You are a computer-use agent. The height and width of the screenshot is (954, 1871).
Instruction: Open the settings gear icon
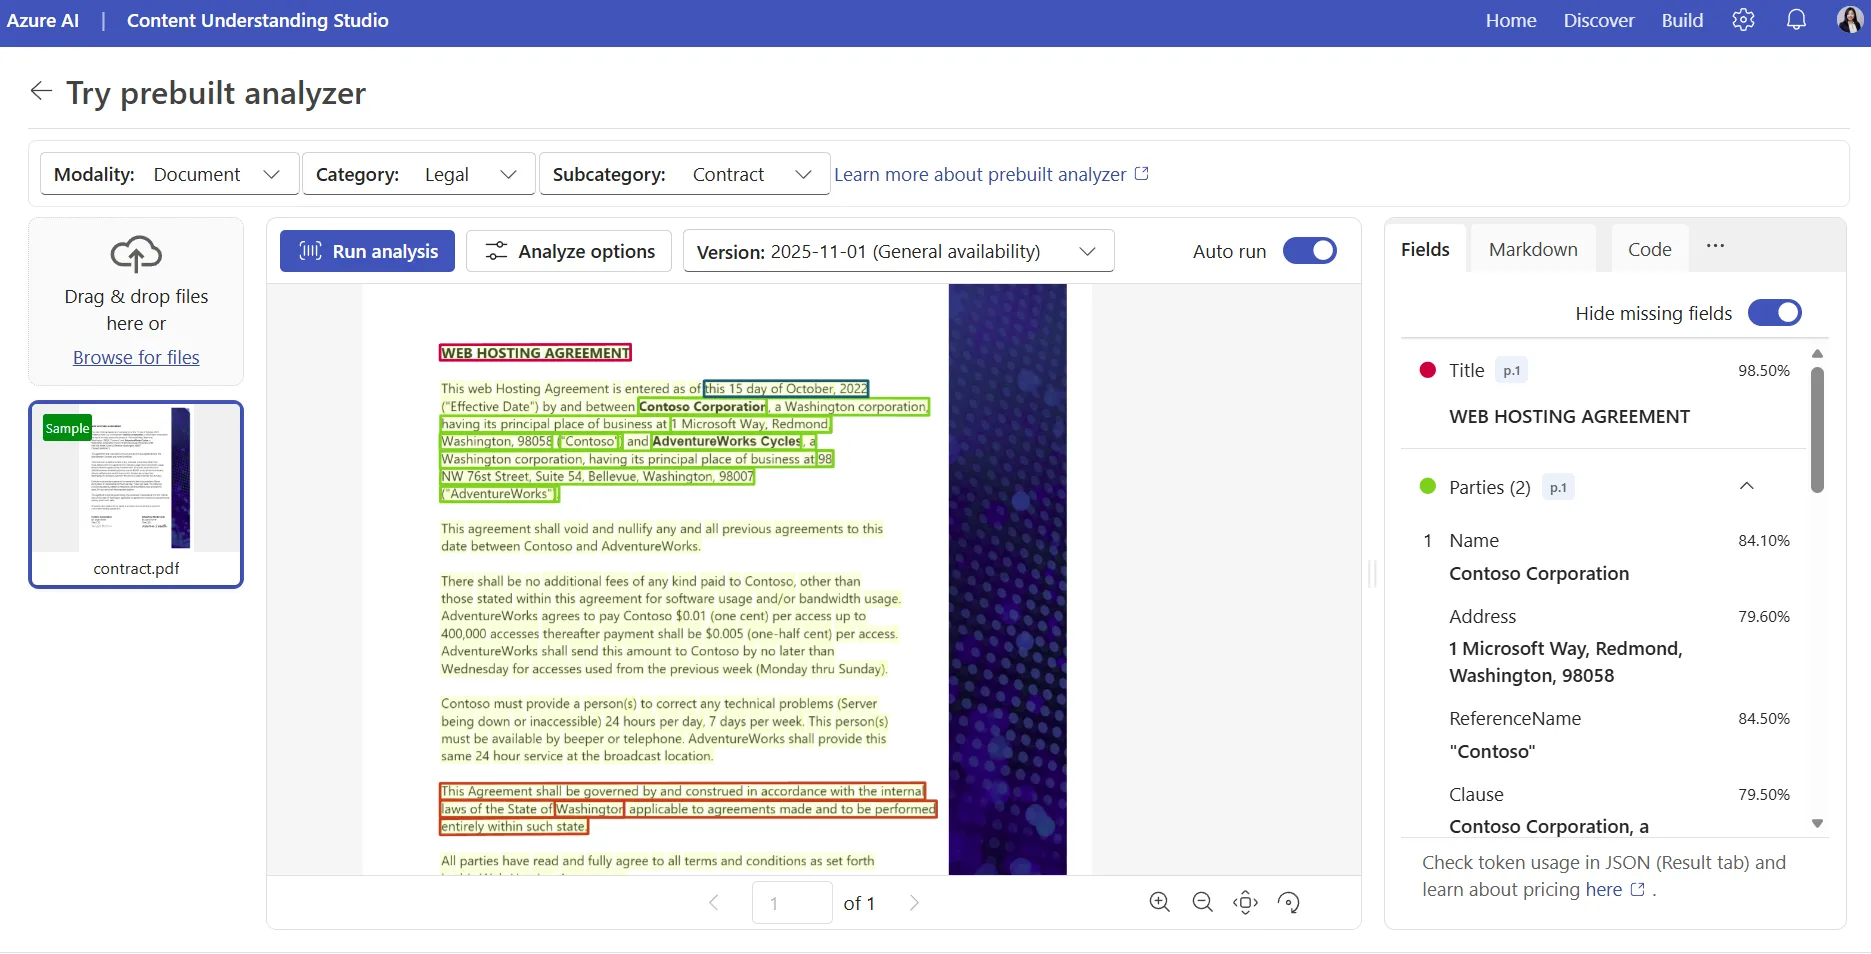[x=1743, y=20]
